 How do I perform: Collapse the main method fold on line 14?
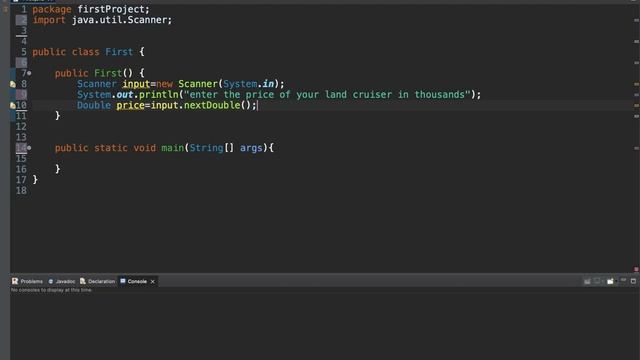29,148
